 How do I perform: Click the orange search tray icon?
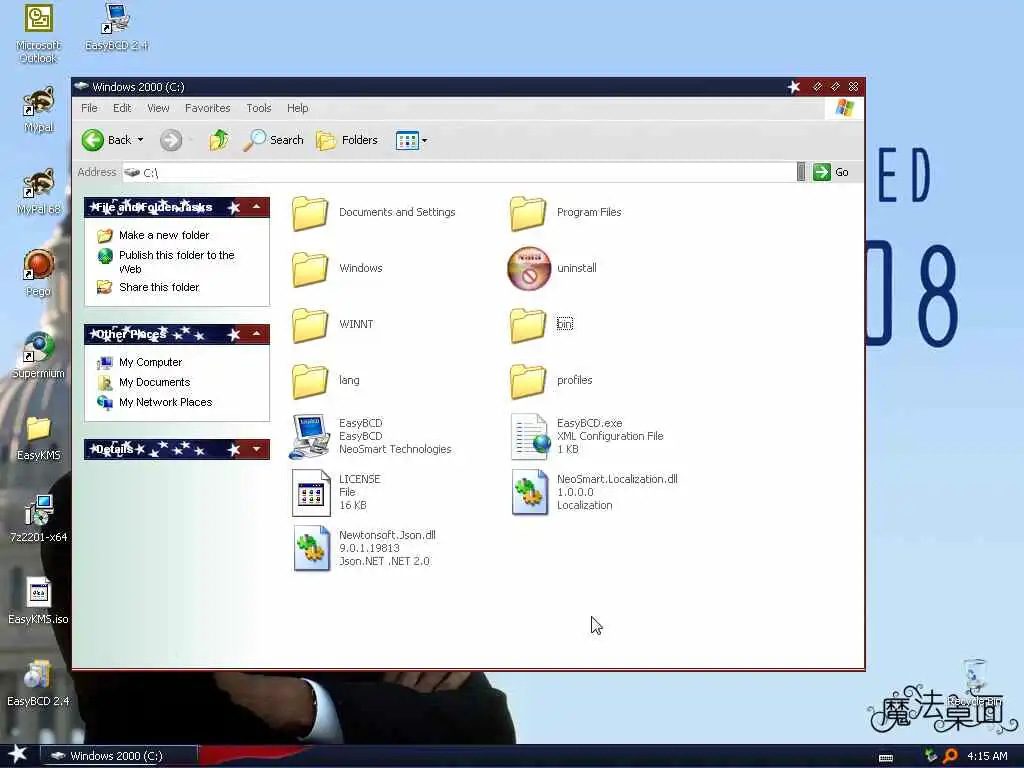(951, 756)
